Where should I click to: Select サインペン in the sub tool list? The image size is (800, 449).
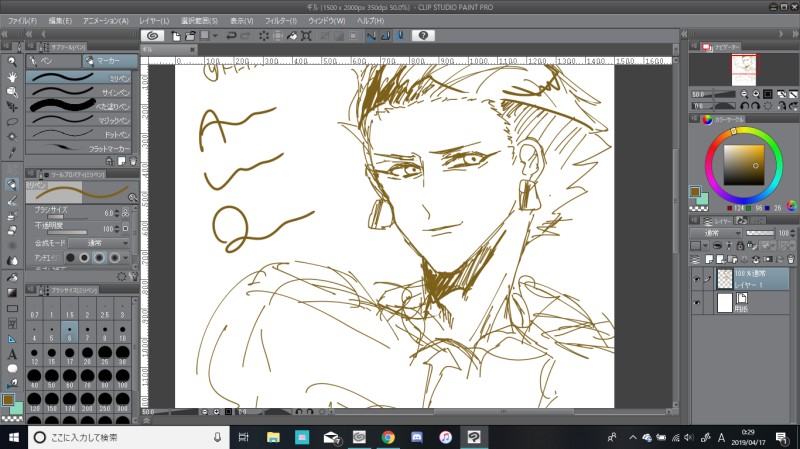coord(79,92)
